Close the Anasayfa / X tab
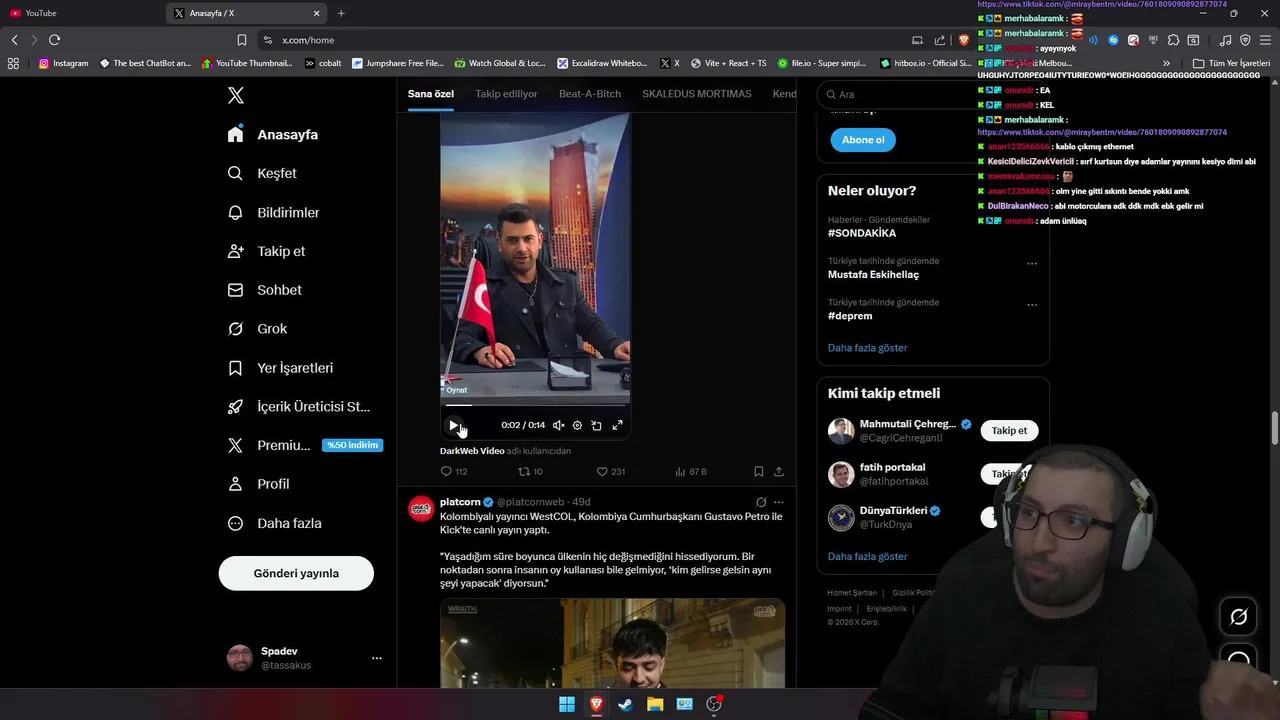Screen dimensions: 1280x720 point(317,13)
